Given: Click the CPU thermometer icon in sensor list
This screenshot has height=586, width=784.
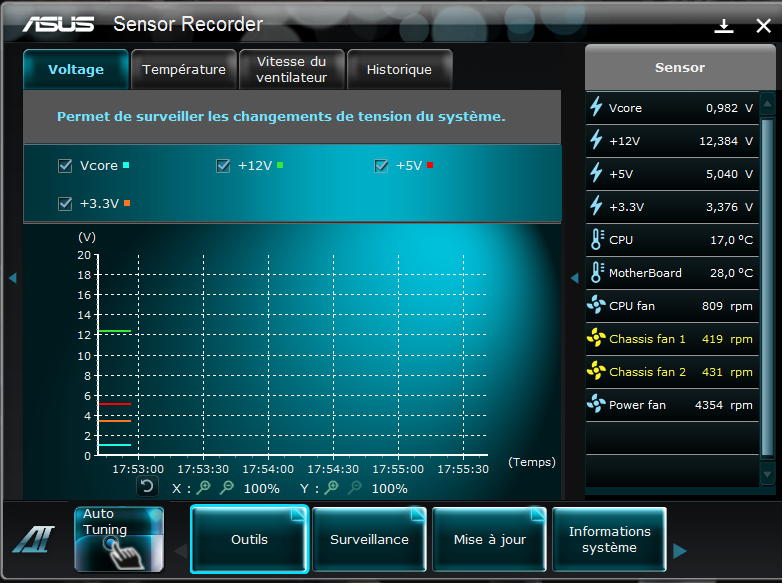Looking at the screenshot, I should (597, 240).
